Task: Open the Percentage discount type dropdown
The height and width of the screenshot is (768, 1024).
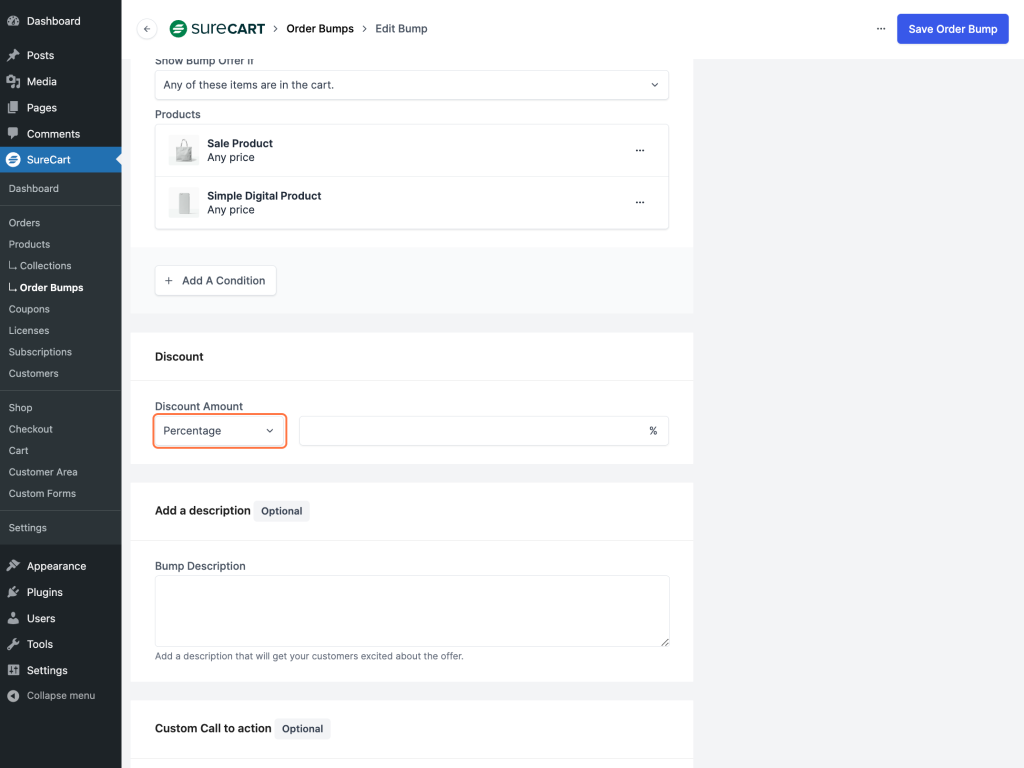Action: [220, 431]
